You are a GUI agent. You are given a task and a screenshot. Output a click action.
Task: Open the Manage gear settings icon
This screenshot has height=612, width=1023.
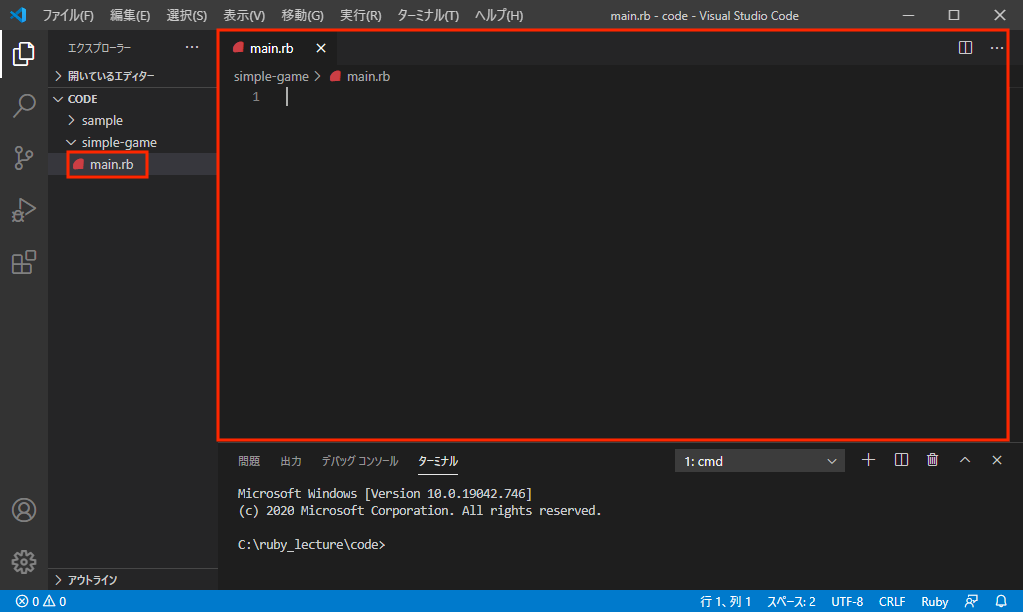(x=24, y=562)
